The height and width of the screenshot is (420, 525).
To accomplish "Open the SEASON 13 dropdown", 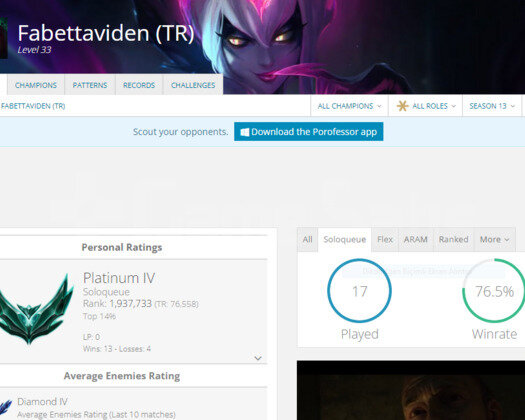I will (492, 106).
